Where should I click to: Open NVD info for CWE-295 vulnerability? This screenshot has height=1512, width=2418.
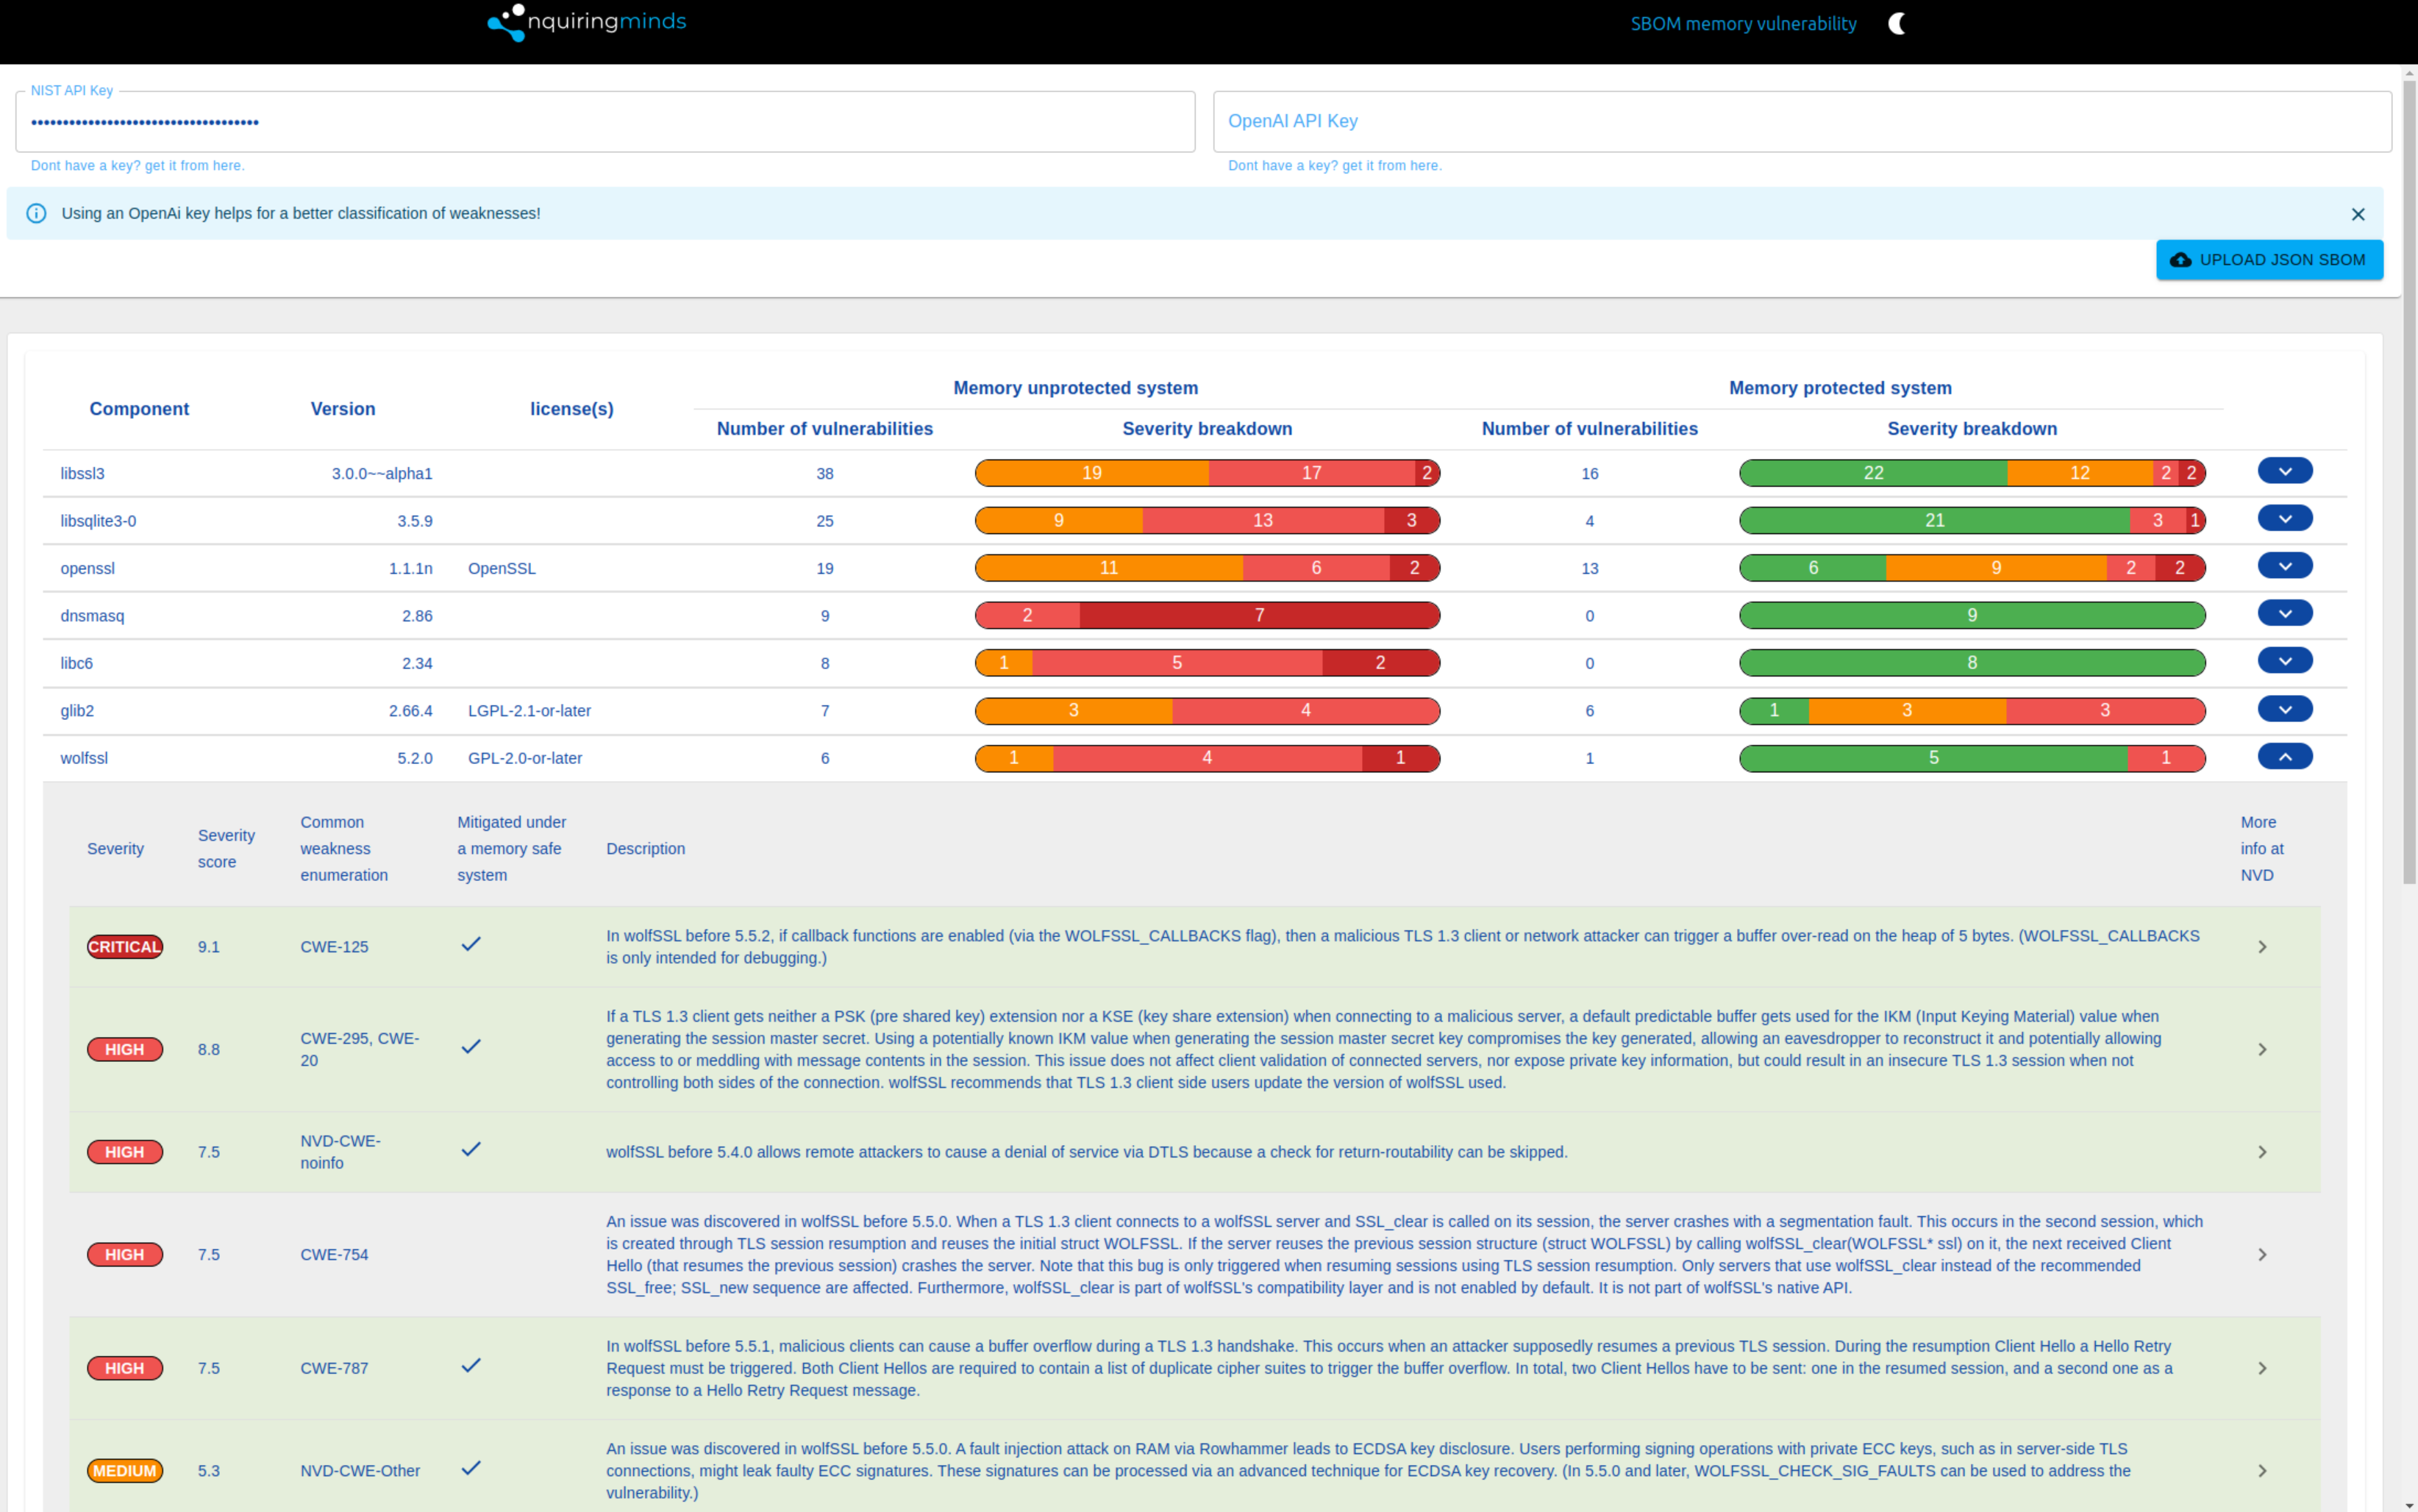(2262, 1050)
